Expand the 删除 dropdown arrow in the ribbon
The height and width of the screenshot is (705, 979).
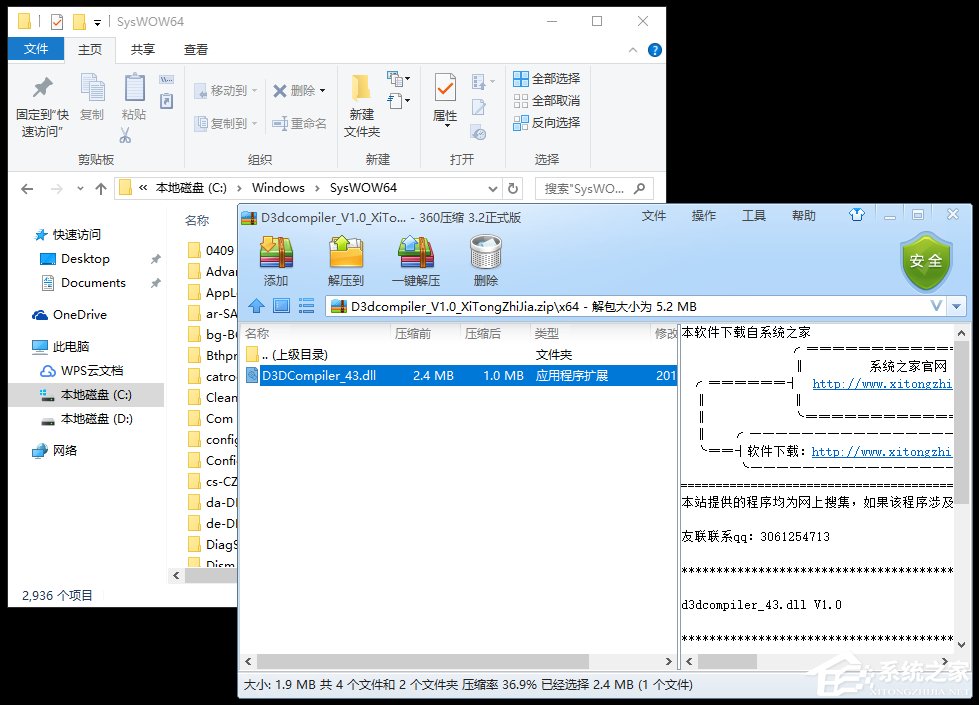click(x=321, y=90)
